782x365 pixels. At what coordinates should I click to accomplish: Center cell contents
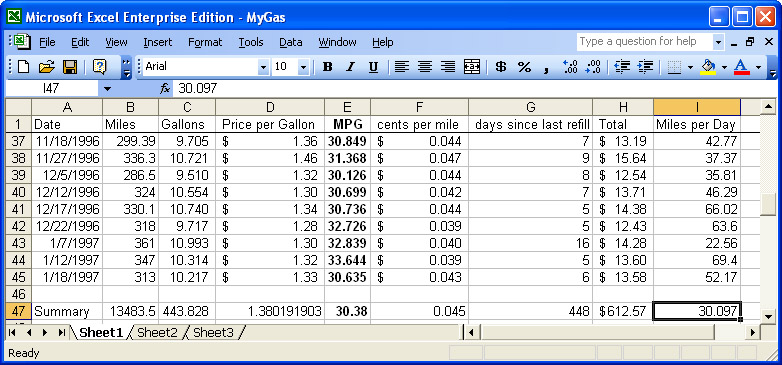[425, 67]
